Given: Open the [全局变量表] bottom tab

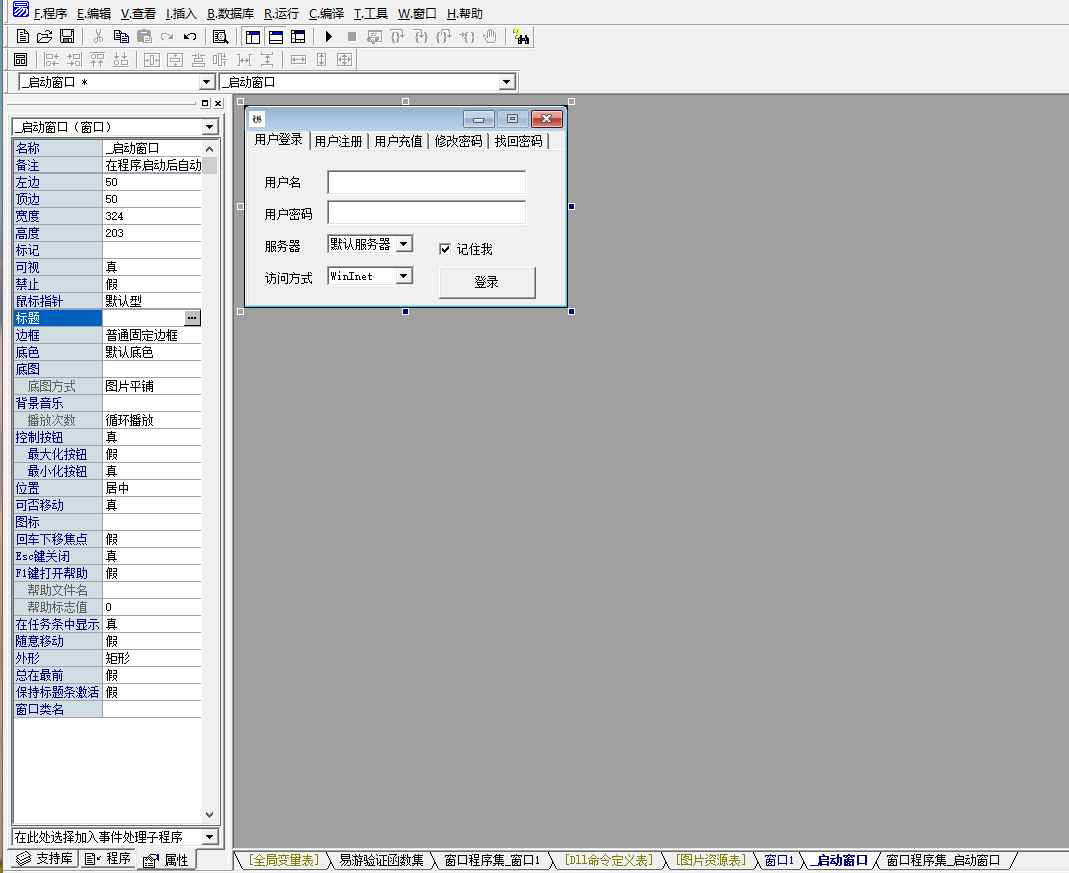Looking at the screenshot, I should click(283, 860).
